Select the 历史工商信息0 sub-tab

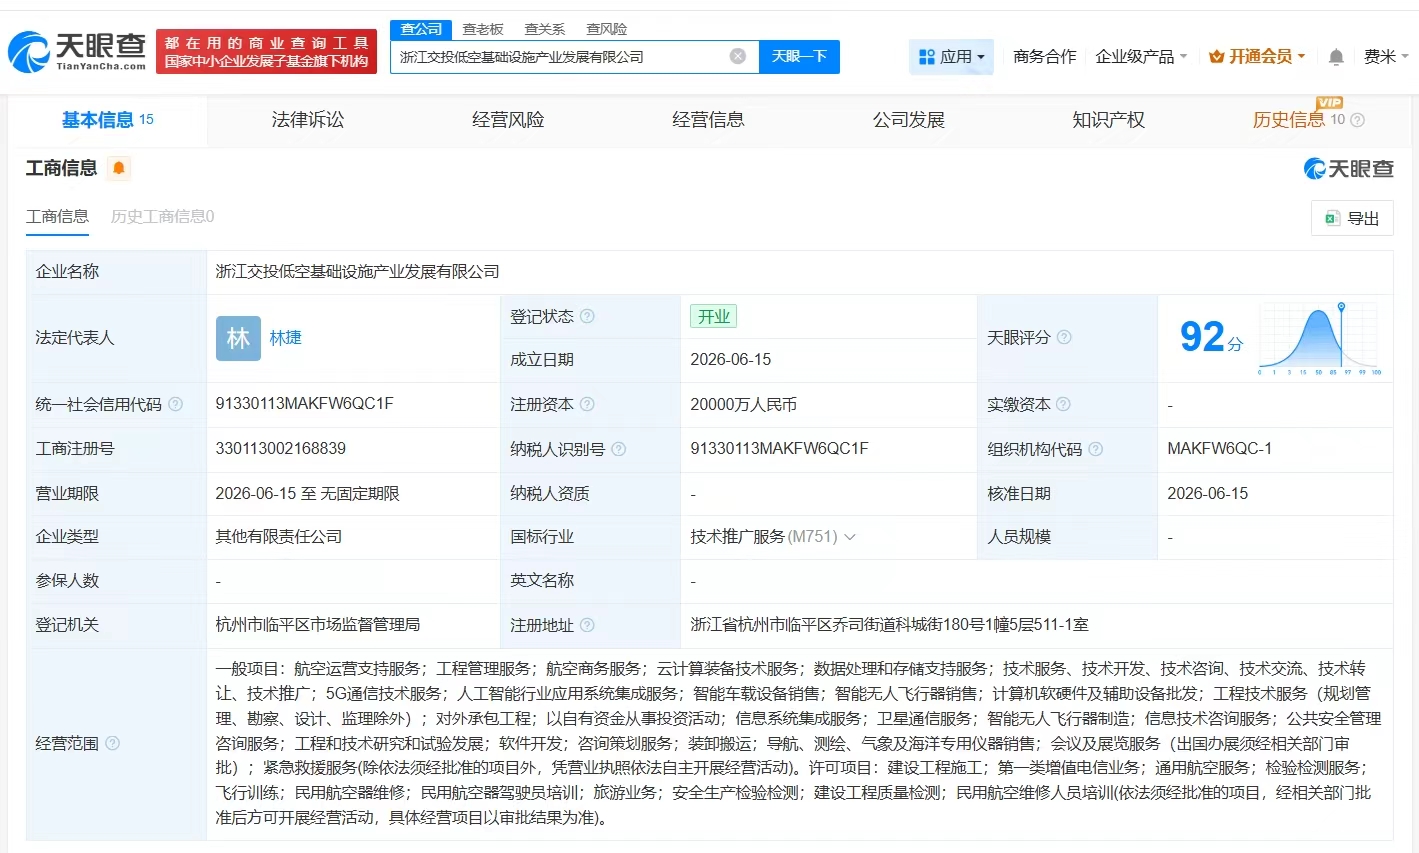pos(162,216)
